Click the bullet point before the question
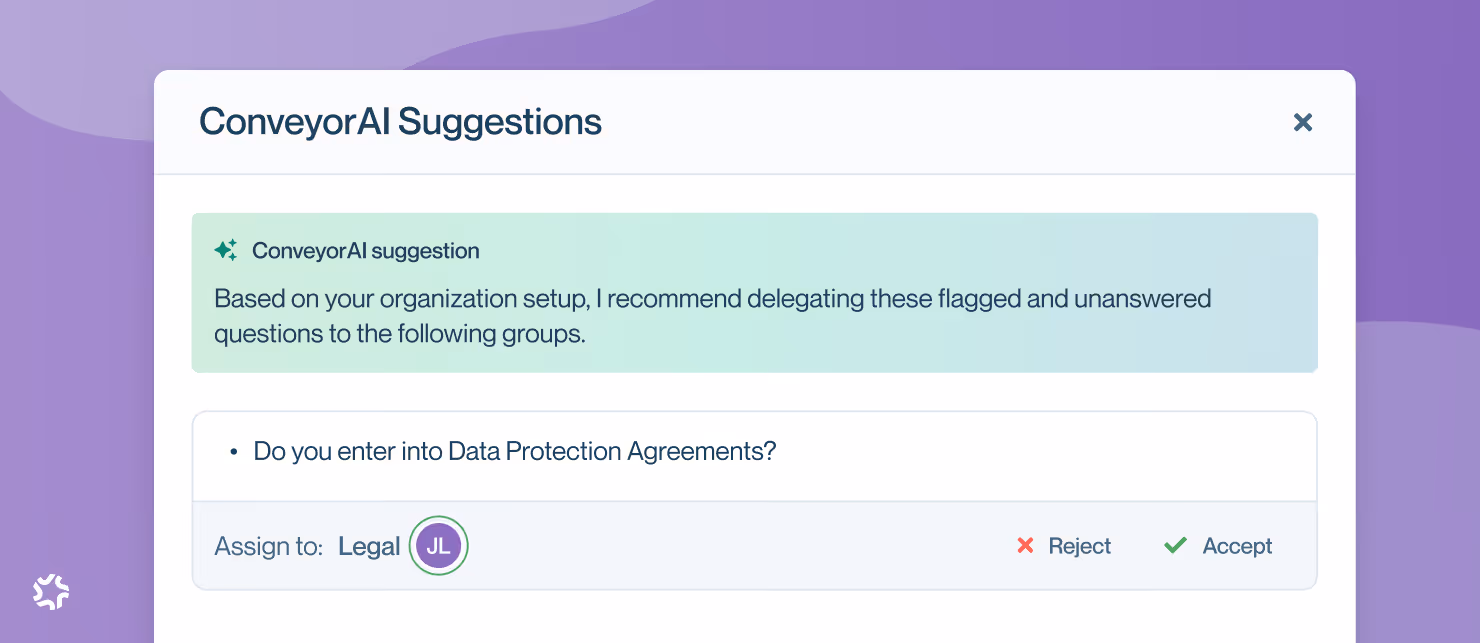This screenshot has height=643, width=1480. 233,453
